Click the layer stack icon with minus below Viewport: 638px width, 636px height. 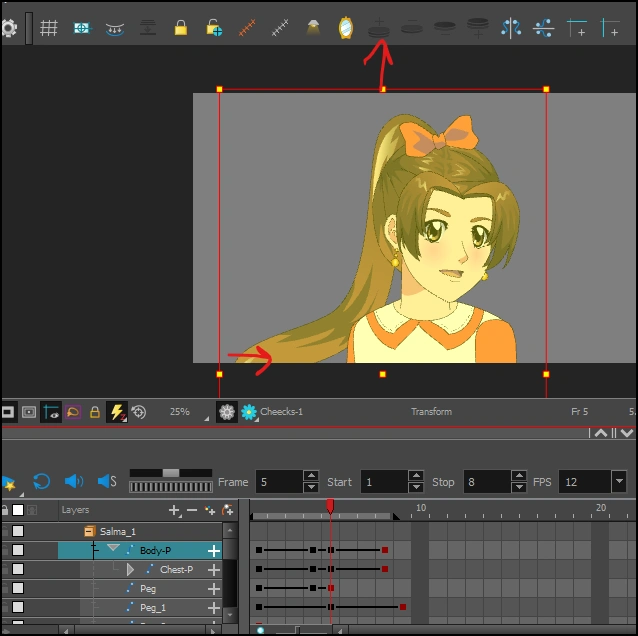coord(445,28)
